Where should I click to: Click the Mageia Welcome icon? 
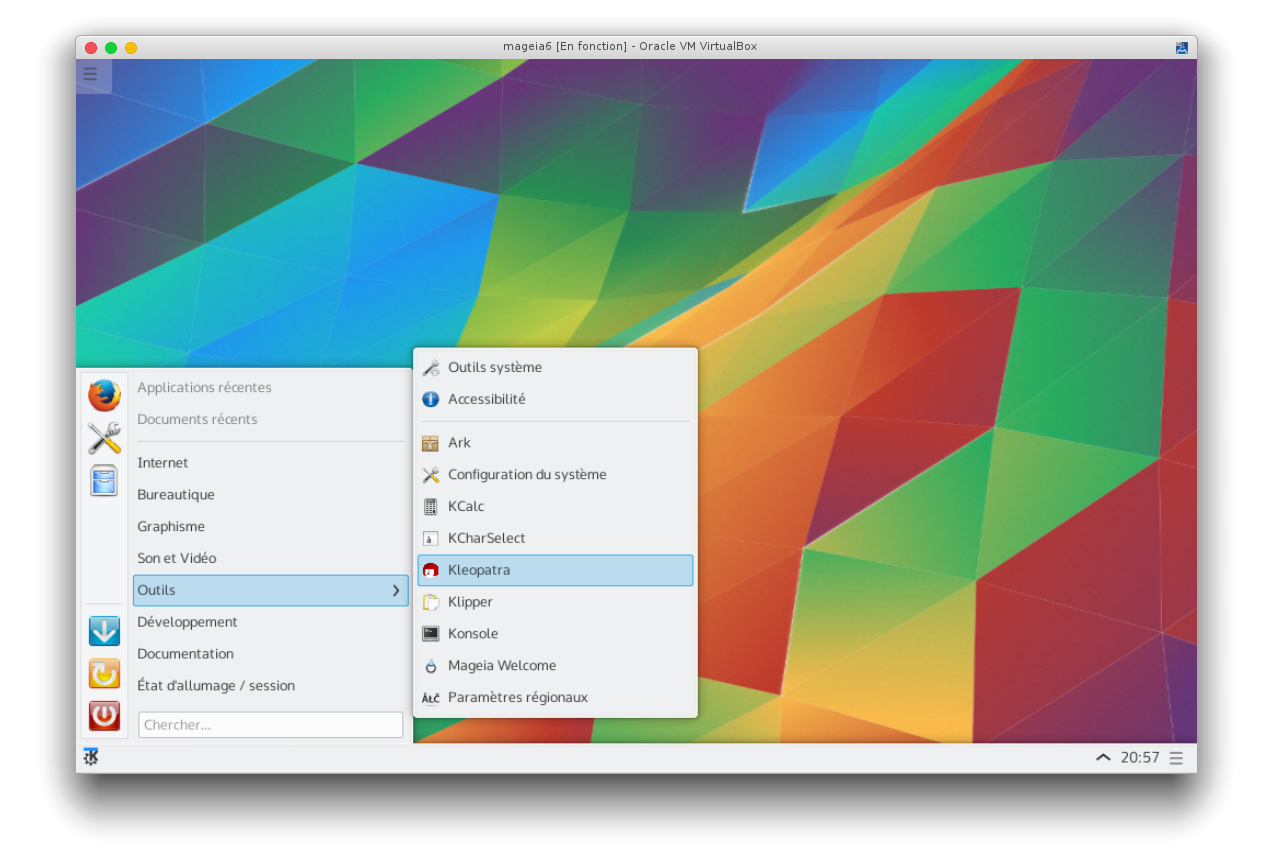tap(431, 666)
